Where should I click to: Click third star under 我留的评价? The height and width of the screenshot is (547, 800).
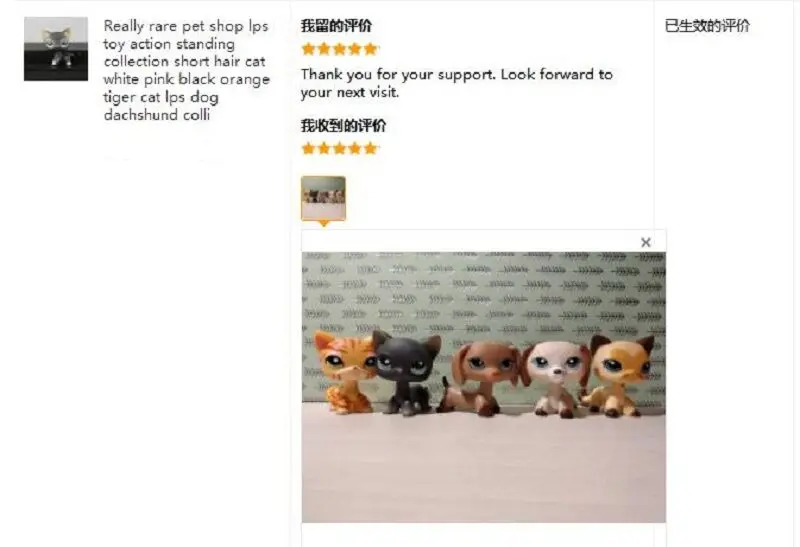339,49
